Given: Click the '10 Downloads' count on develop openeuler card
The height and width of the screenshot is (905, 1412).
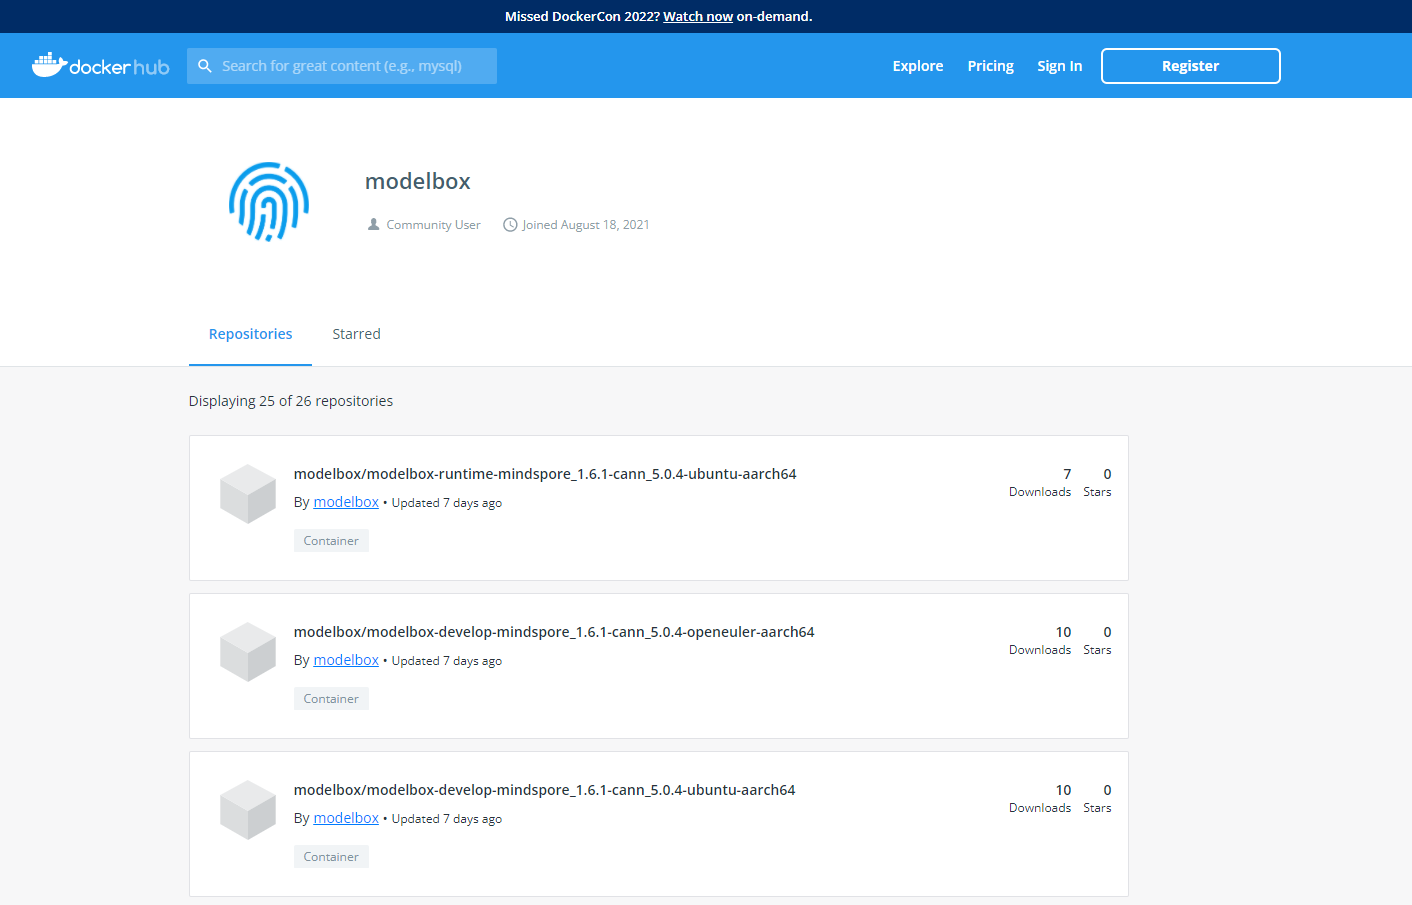Looking at the screenshot, I should pyautogui.click(x=1040, y=640).
